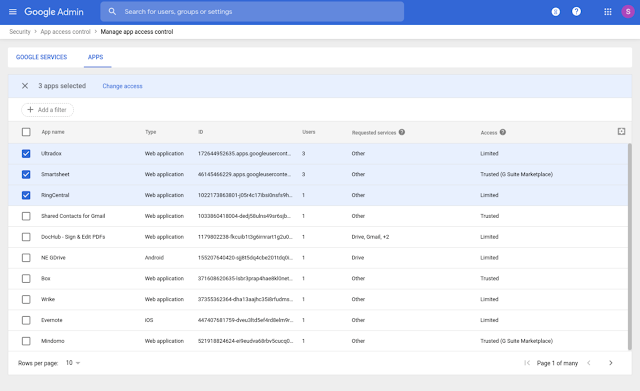Click the Access column help icon

(x=503, y=132)
